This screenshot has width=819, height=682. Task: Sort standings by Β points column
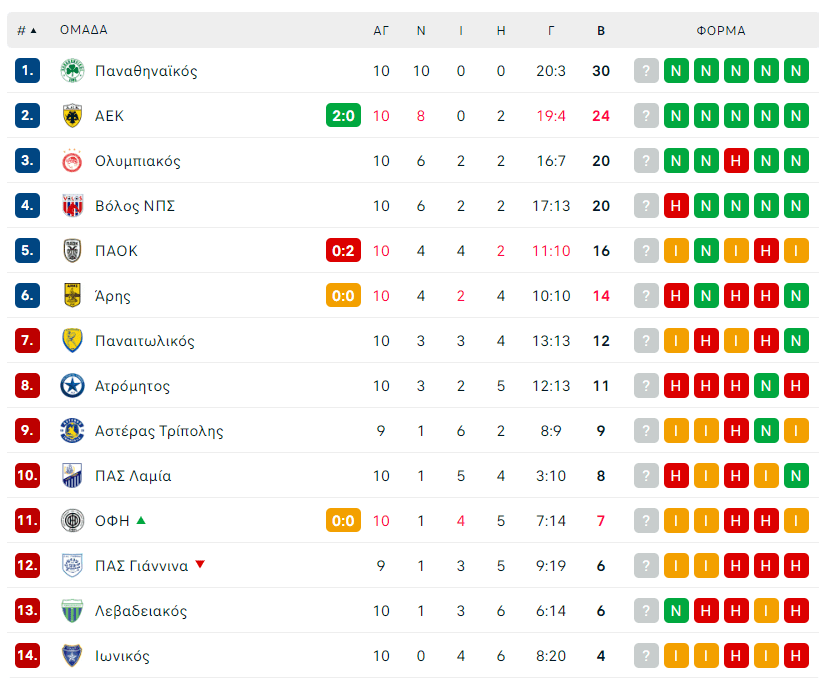(x=601, y=30)
